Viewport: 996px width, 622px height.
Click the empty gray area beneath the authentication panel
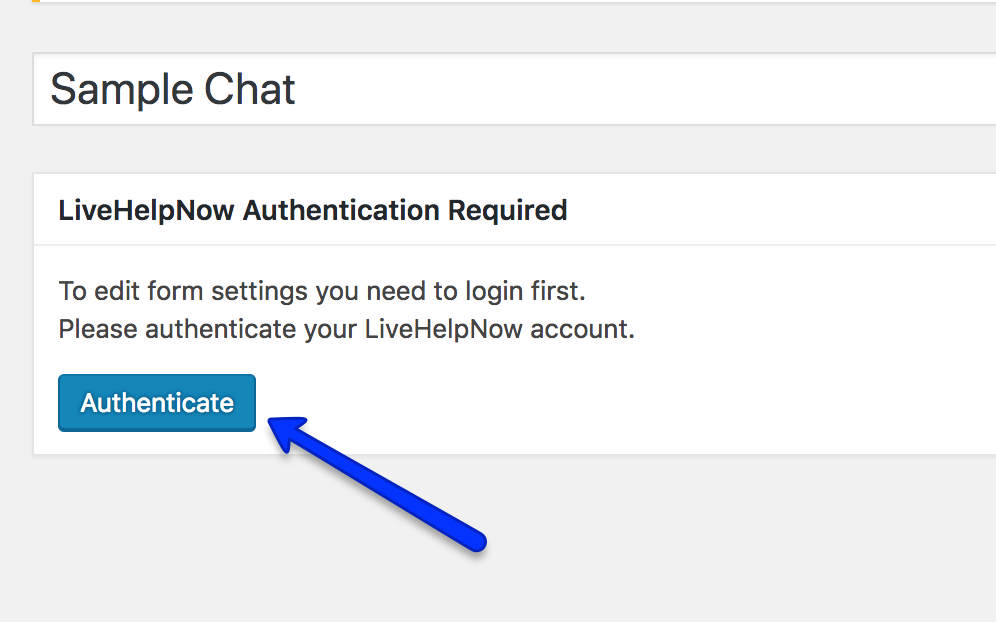699,540
